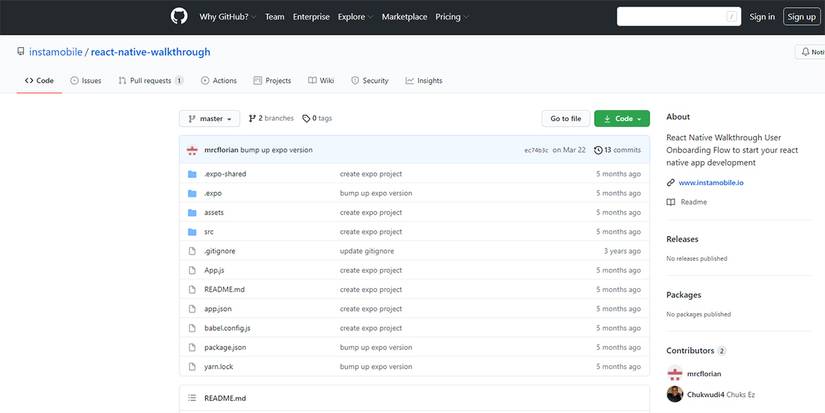Click folder icon next to .expo
This screenshot has width=825, height=413.
coord(192,194)
